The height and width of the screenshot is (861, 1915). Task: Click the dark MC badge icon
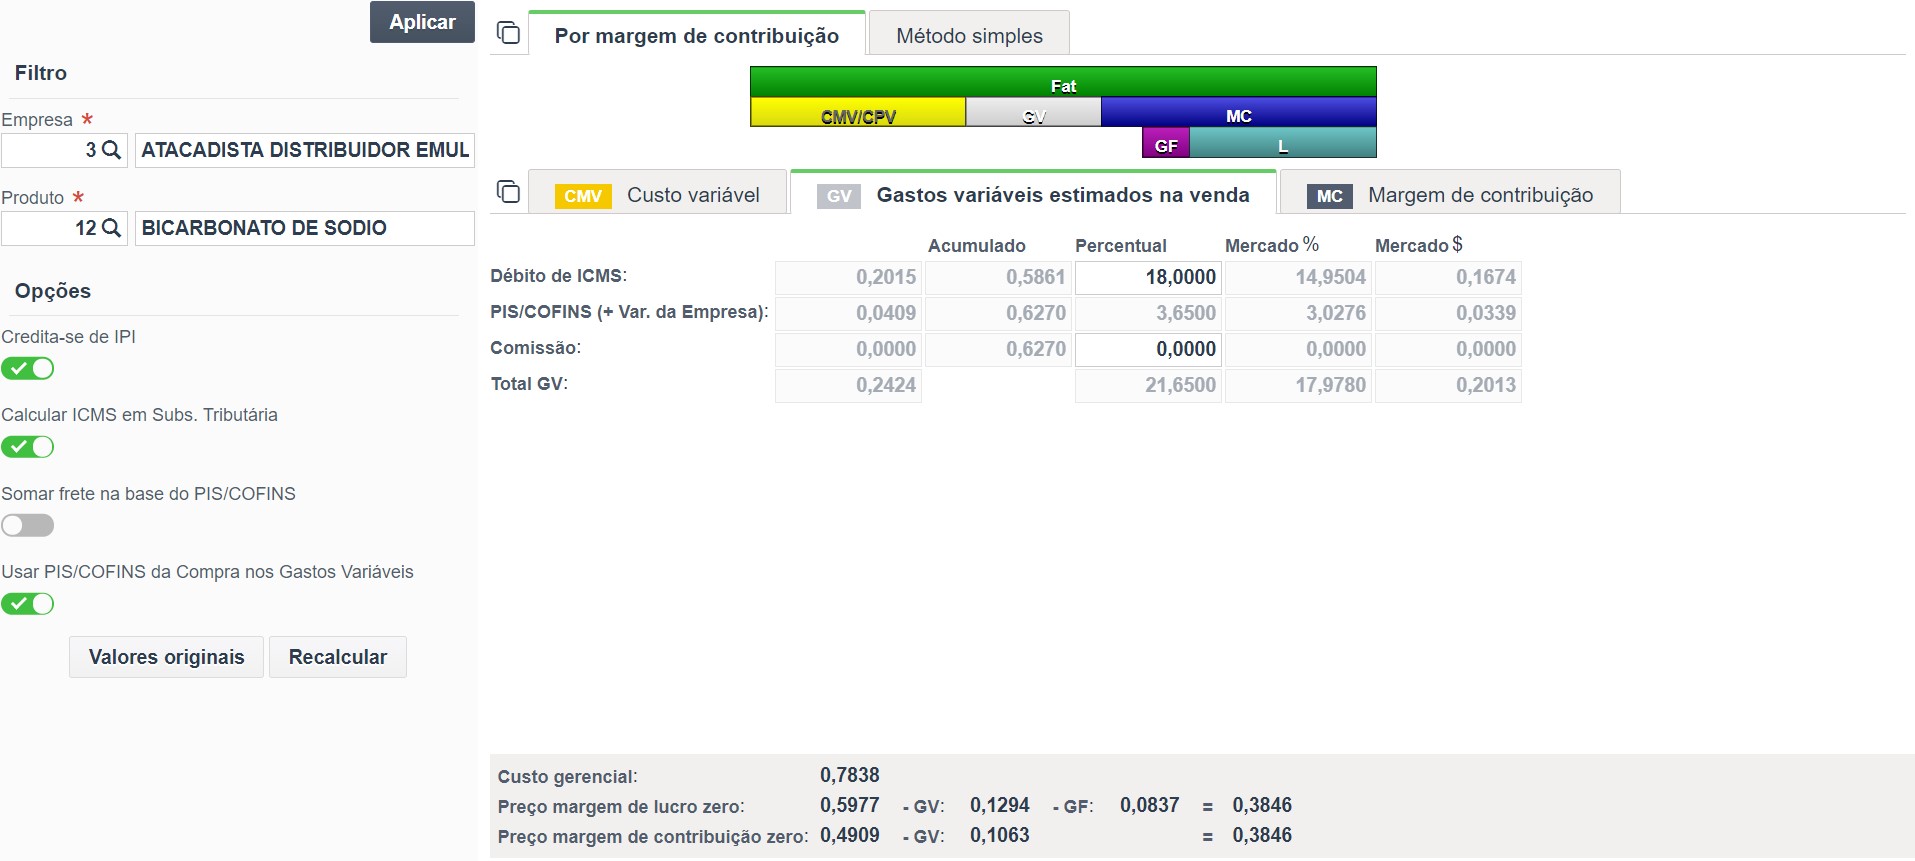1330,196
